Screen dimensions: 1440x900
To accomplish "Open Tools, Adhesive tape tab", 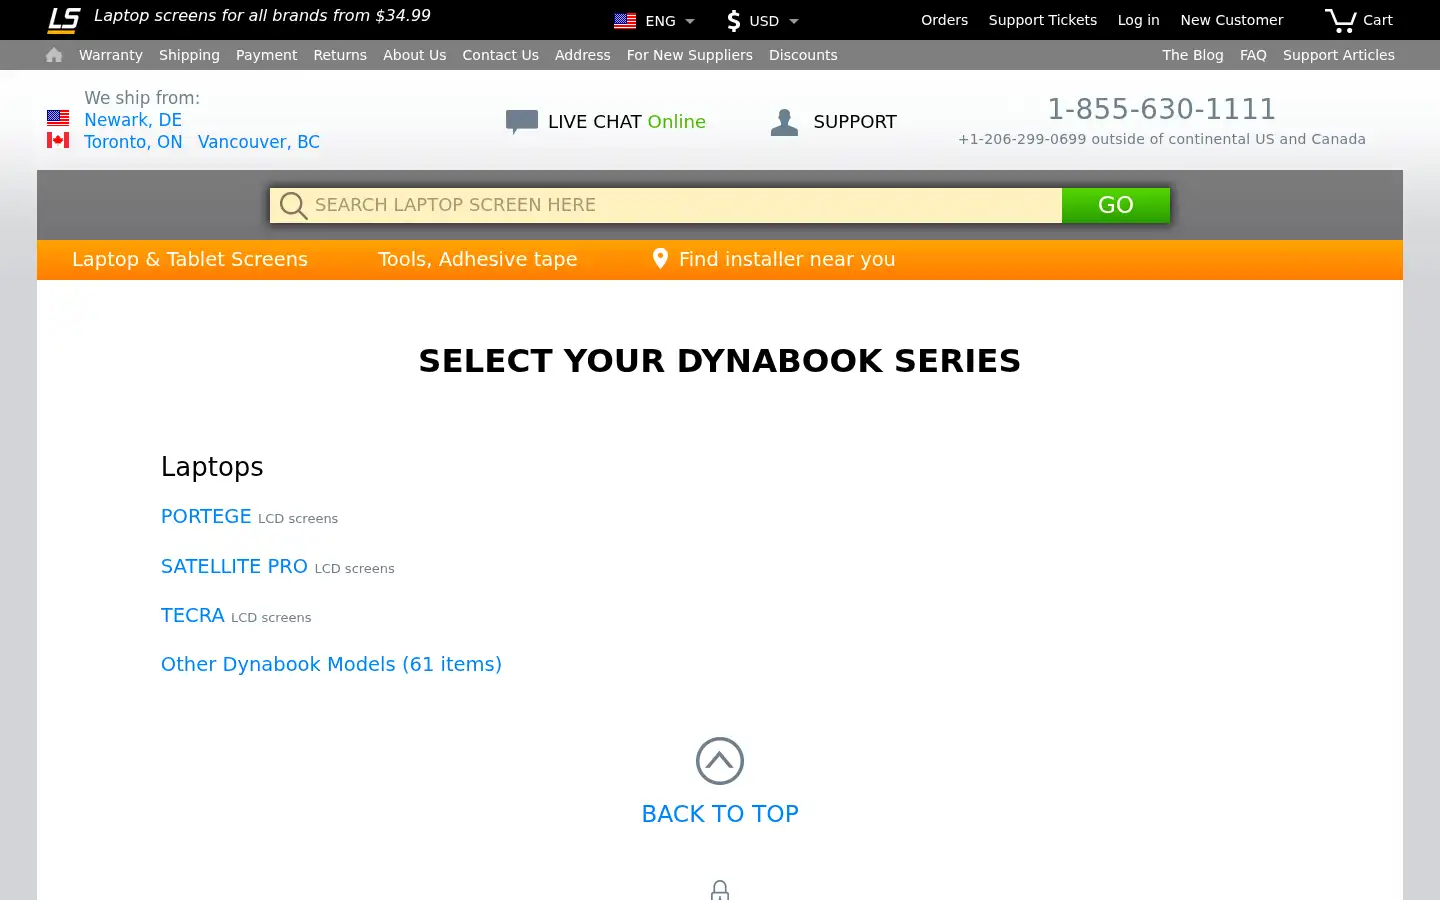I will click(x=478, y=259).
